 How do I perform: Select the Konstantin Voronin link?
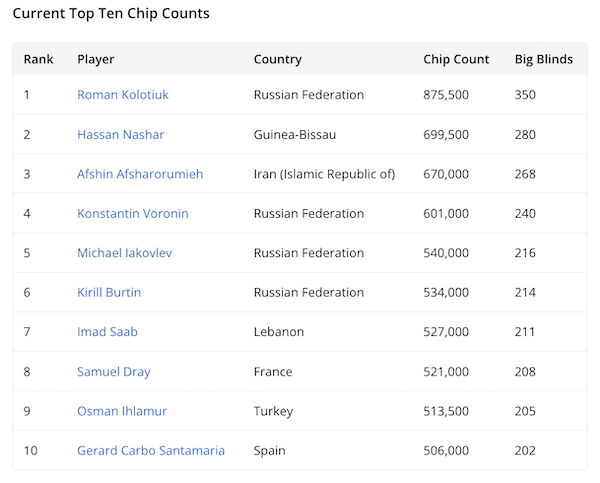coord(132,214)
